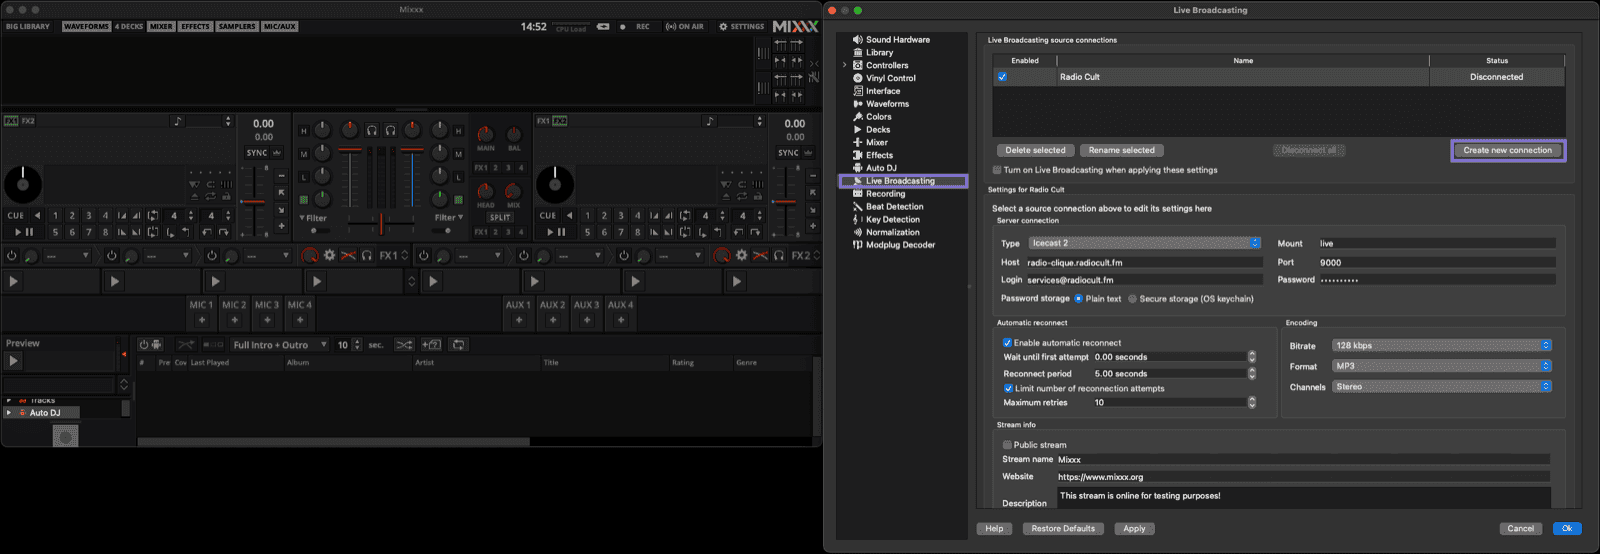Adjust Maximum retries stepper
1600x554 pixels.
(1252, 403)
